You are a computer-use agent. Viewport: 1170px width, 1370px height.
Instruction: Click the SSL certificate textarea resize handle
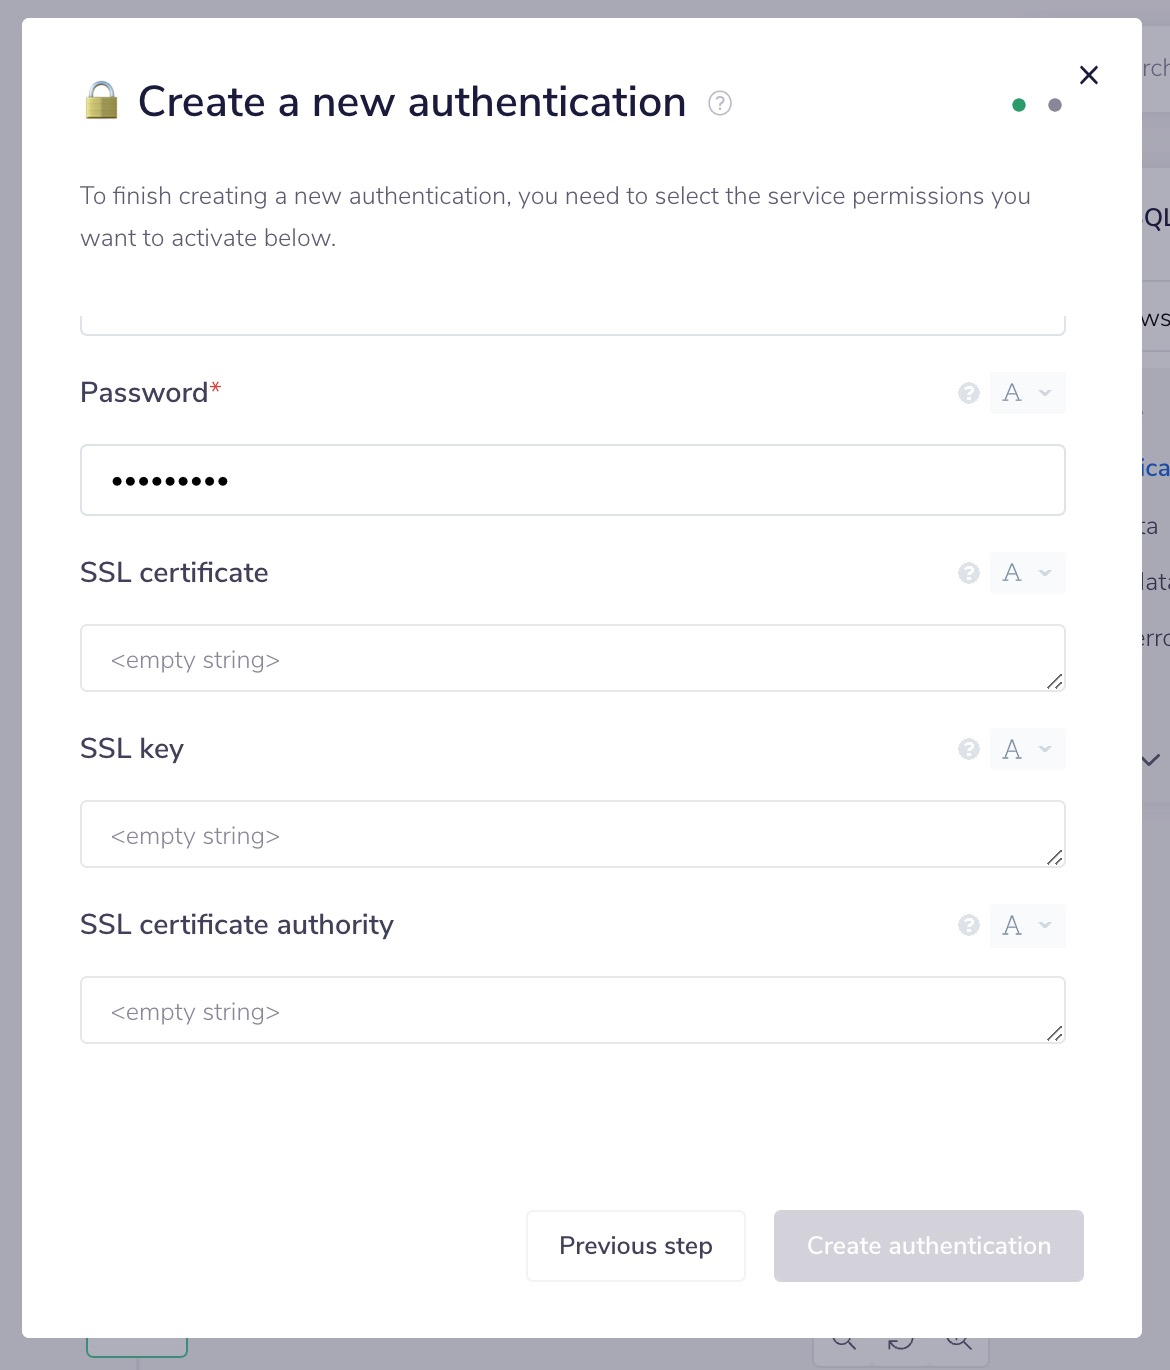click(x=1055, y=682)
